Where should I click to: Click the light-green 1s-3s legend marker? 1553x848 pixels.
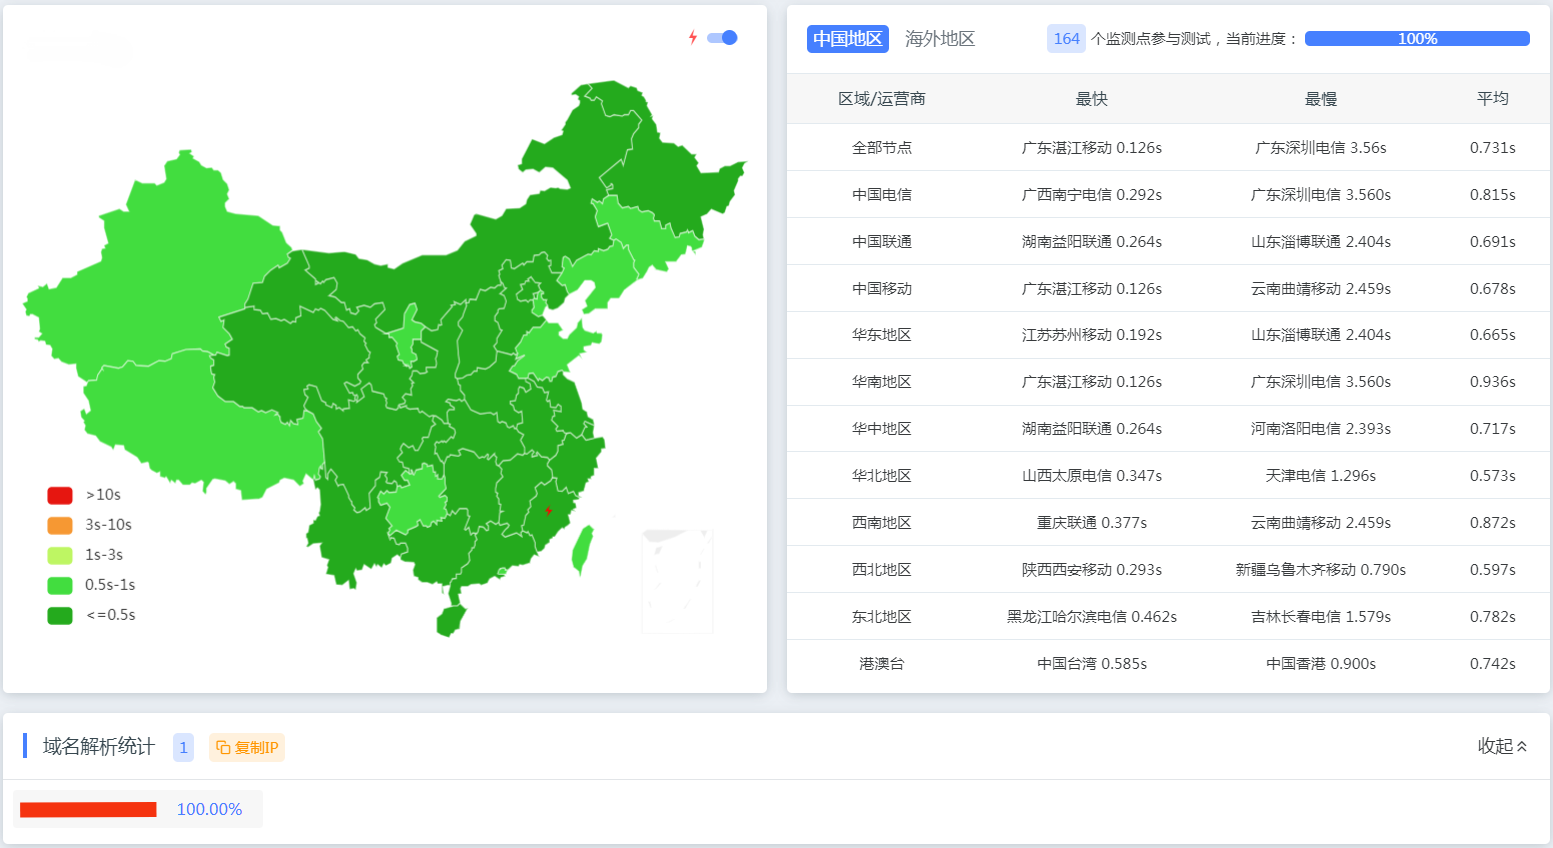click(59, 554)
